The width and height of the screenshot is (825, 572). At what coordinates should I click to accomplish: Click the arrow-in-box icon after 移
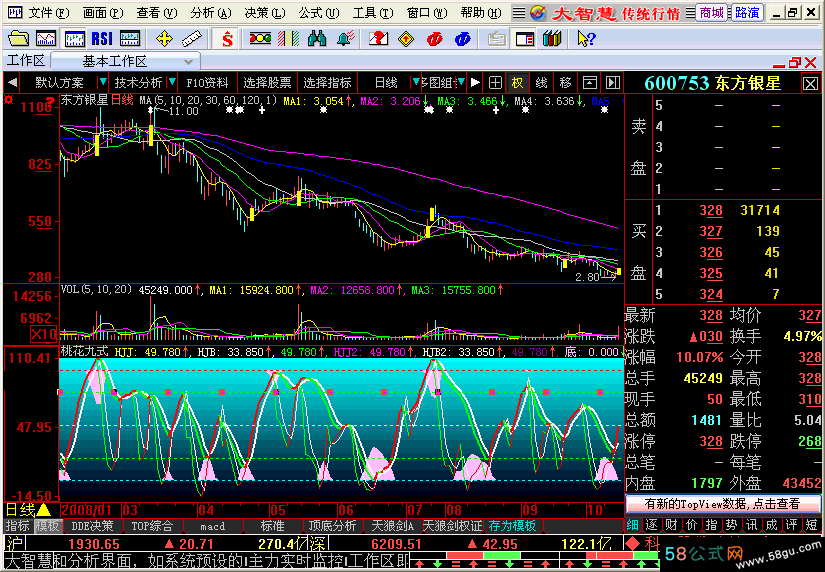(589, 83)
